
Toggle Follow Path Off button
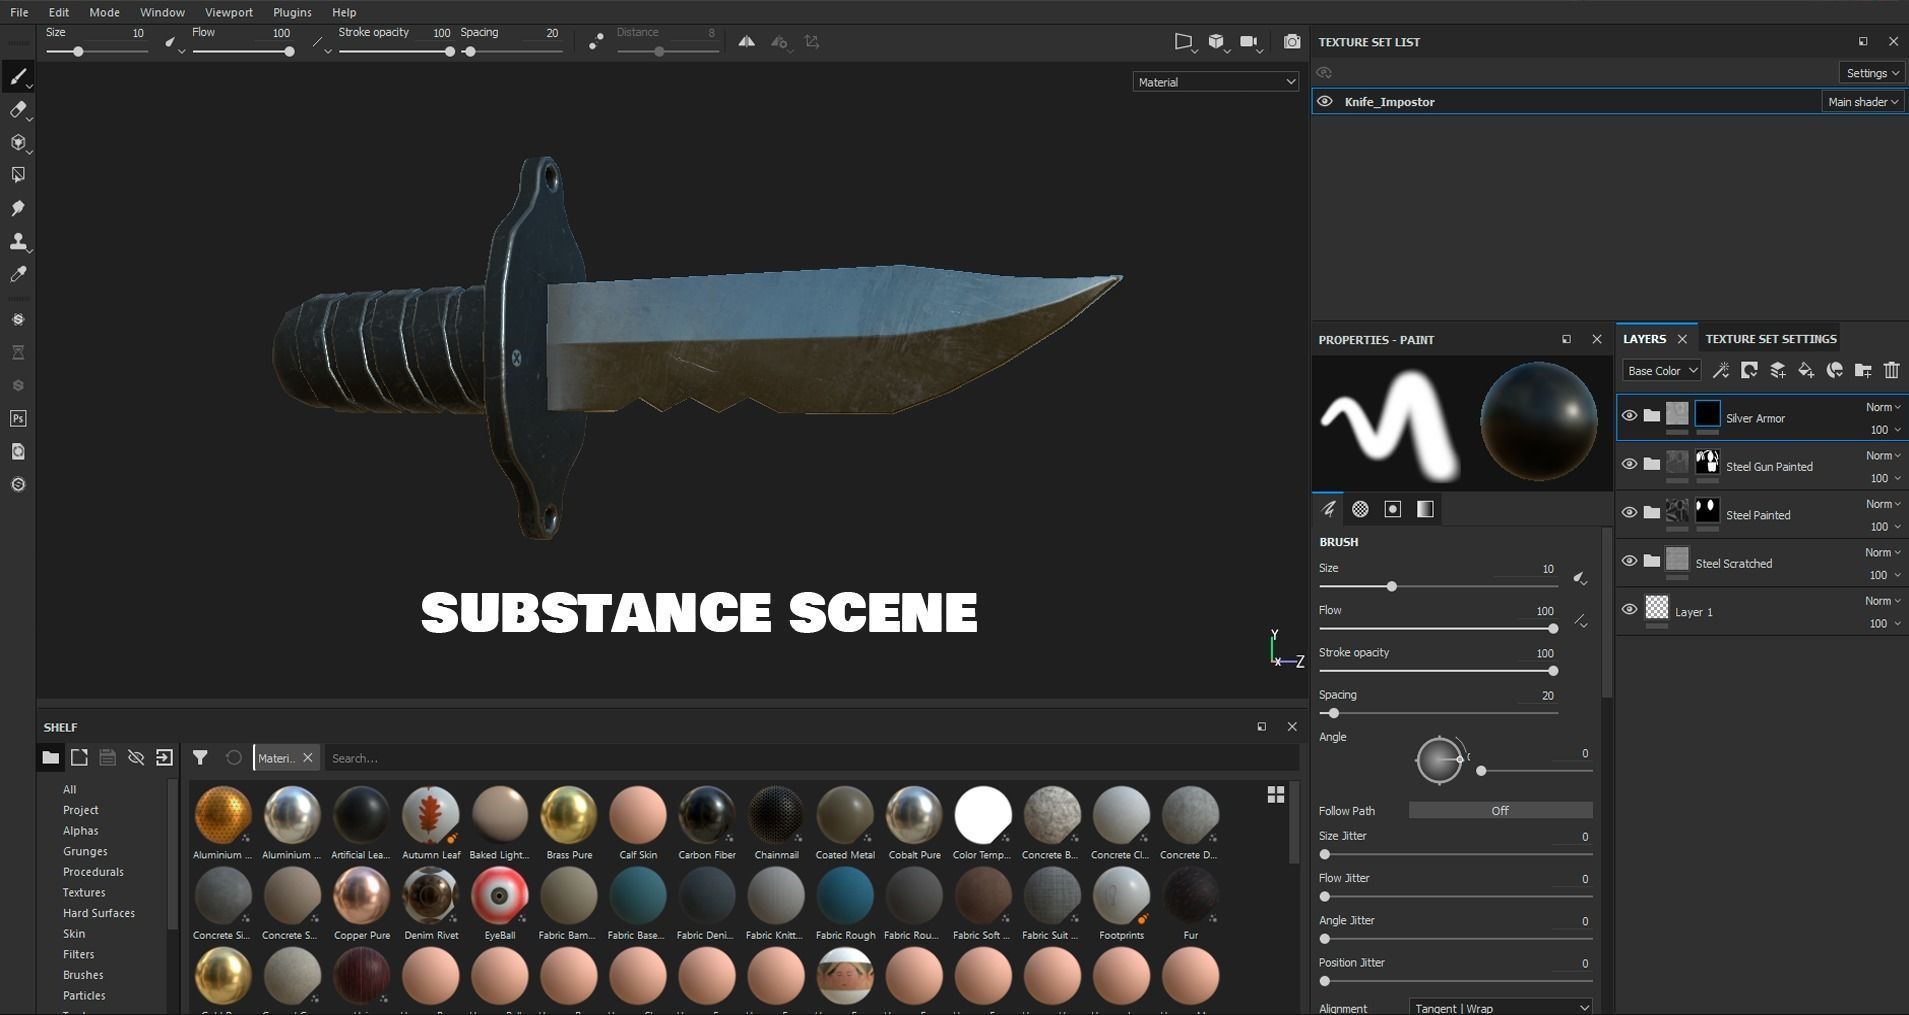click(x=1500, y=811)
